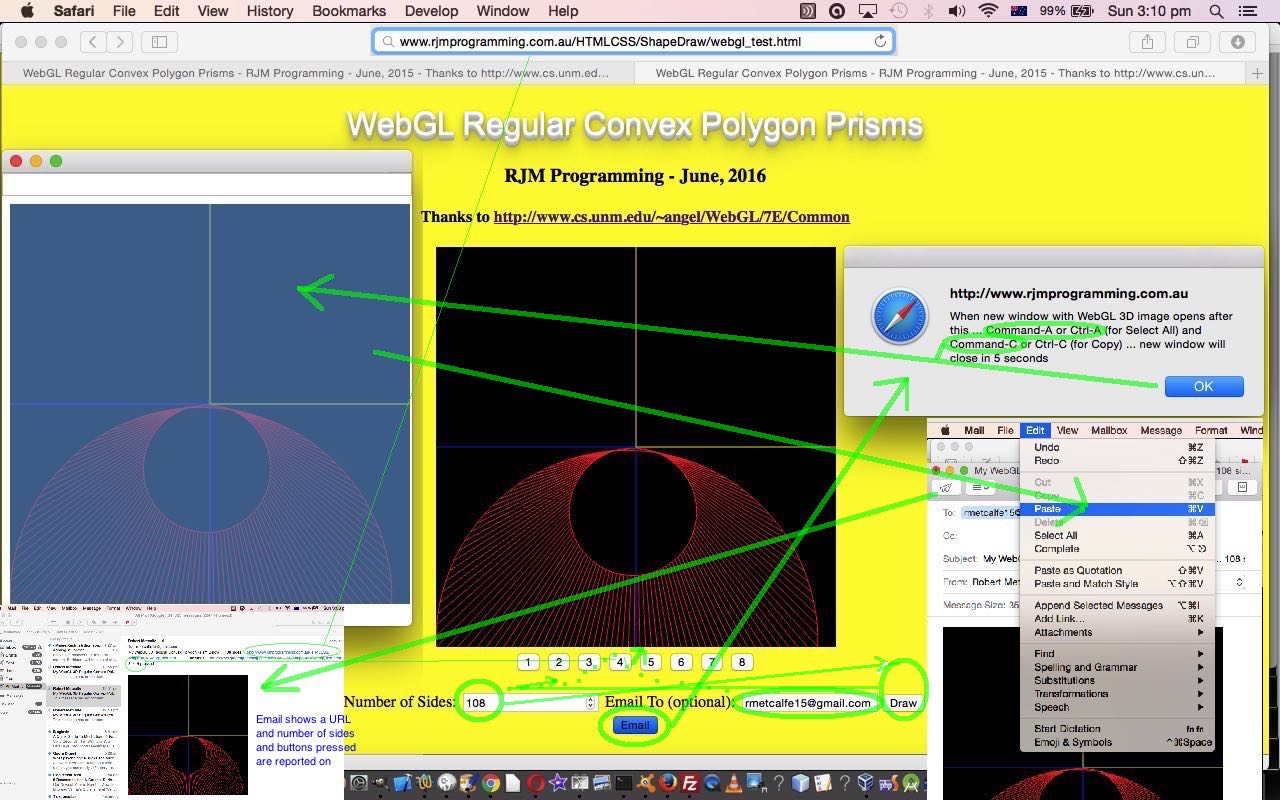
Task: Click the Email To input field
Action: [x=807, y=703]
